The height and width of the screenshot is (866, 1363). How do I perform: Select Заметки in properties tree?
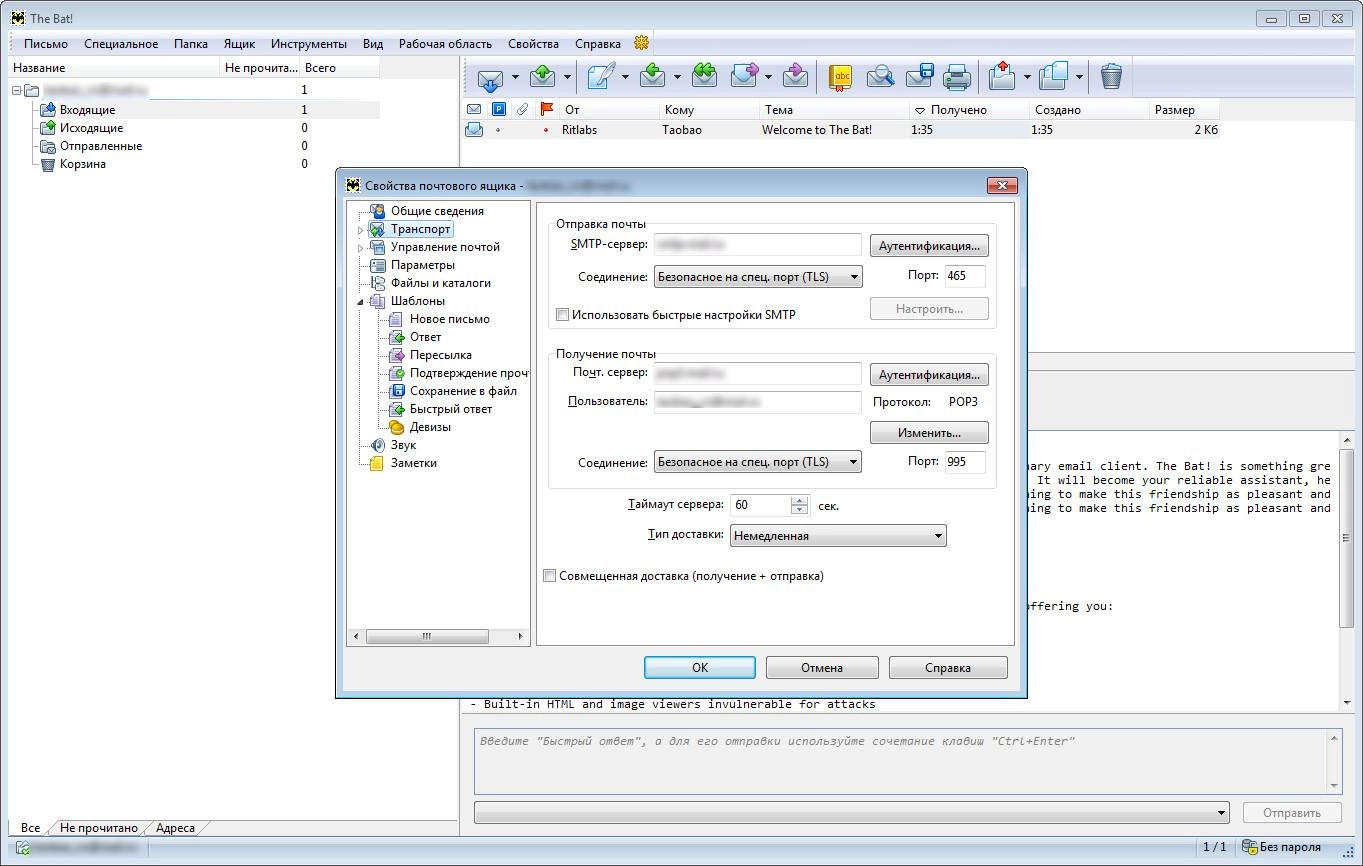click(413, 463)
